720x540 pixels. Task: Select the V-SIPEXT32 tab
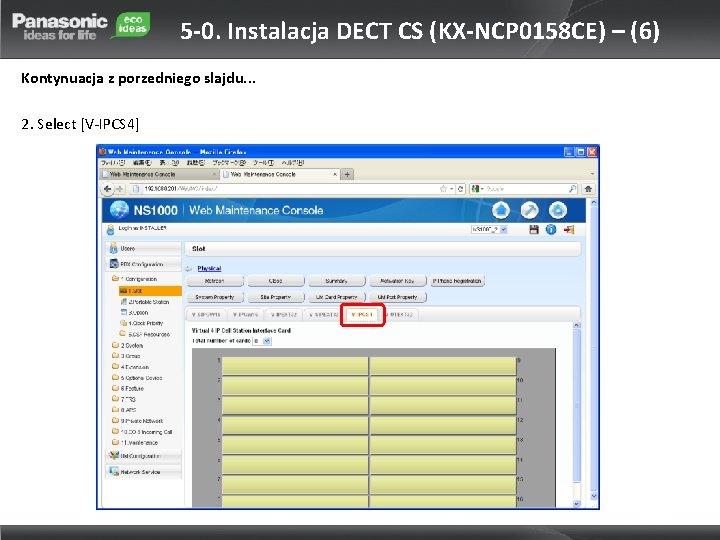pos(324,315)
